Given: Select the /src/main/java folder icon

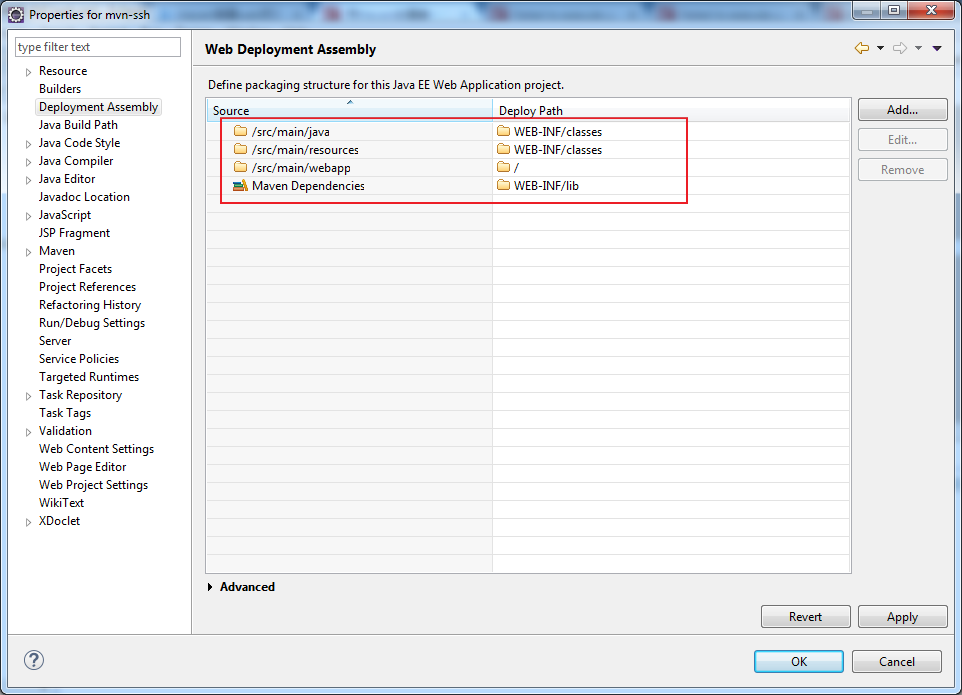Looking at the screenshot, I should click(x=240, y=131).
